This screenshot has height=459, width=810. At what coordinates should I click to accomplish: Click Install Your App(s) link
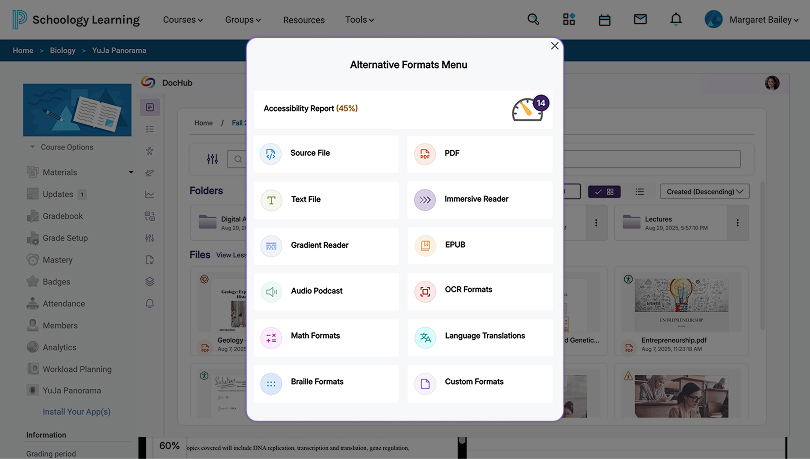coord(76,412)
